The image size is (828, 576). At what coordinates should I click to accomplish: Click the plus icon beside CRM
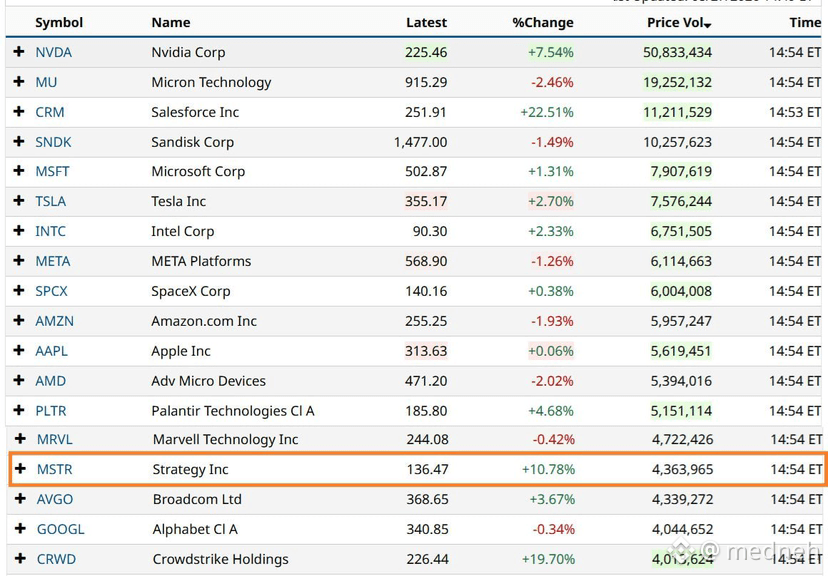pyautogui.click(x=19, y=111)
